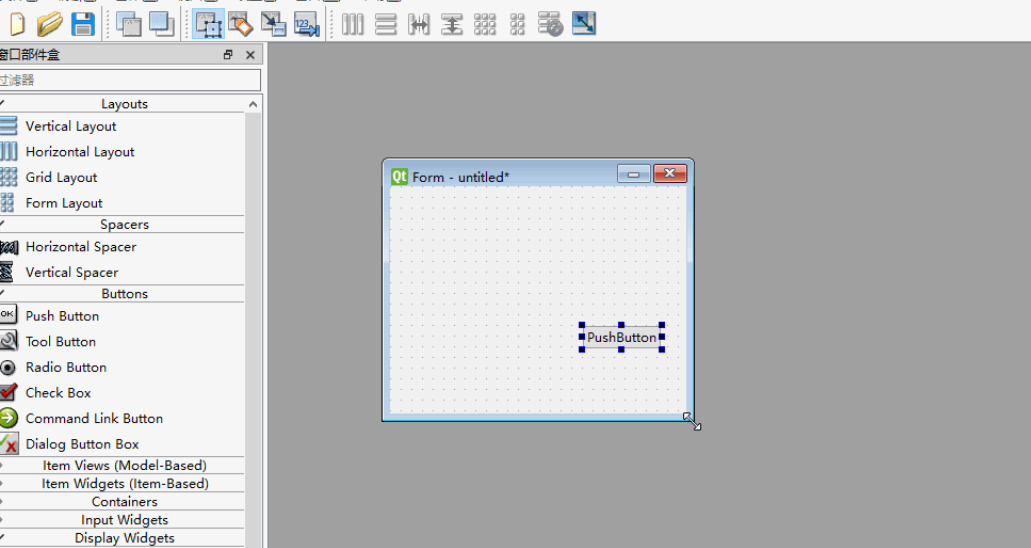Image resolution: width=1031 pixels, height=548 pixels.
Task: Click the widget box filter field
Action: pyautogui.click(x=130, y=80)
